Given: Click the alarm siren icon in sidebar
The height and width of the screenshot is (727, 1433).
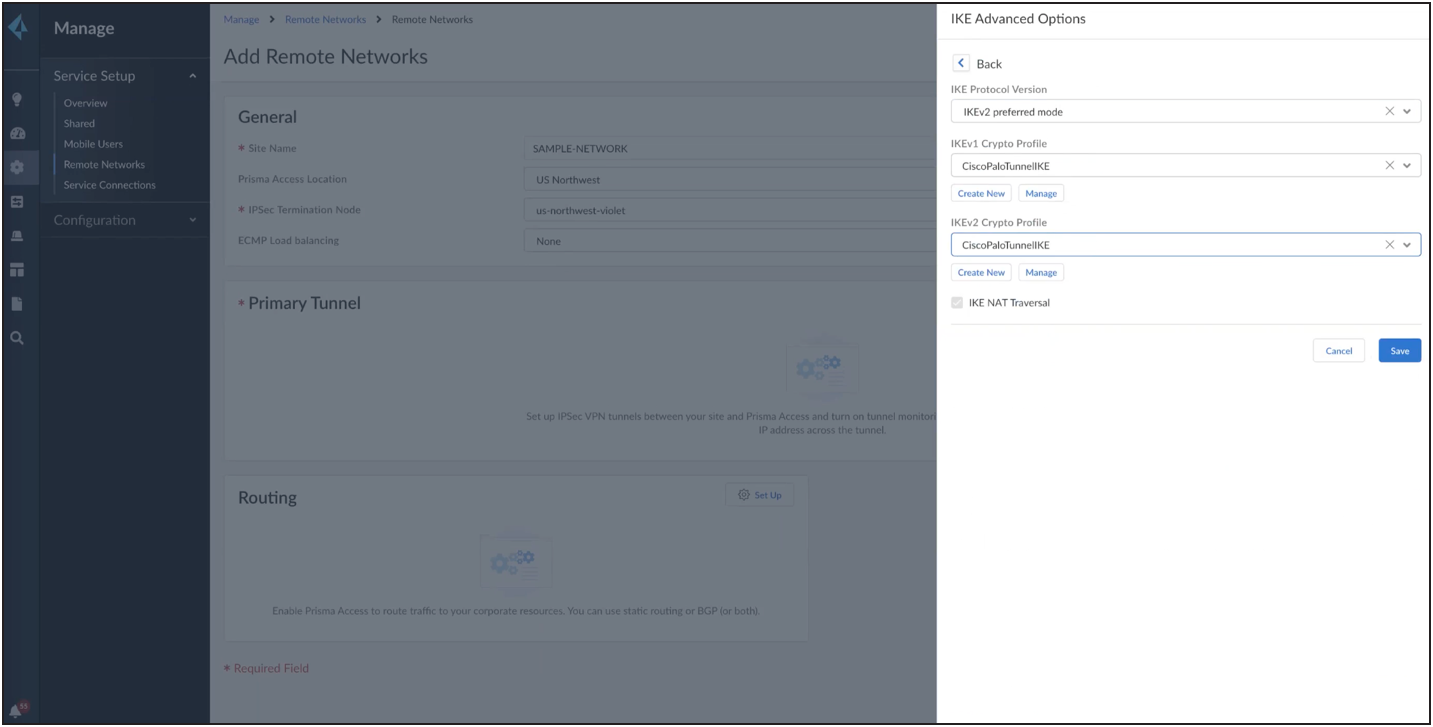Looking at the screenshot, I should click(18, 235).
